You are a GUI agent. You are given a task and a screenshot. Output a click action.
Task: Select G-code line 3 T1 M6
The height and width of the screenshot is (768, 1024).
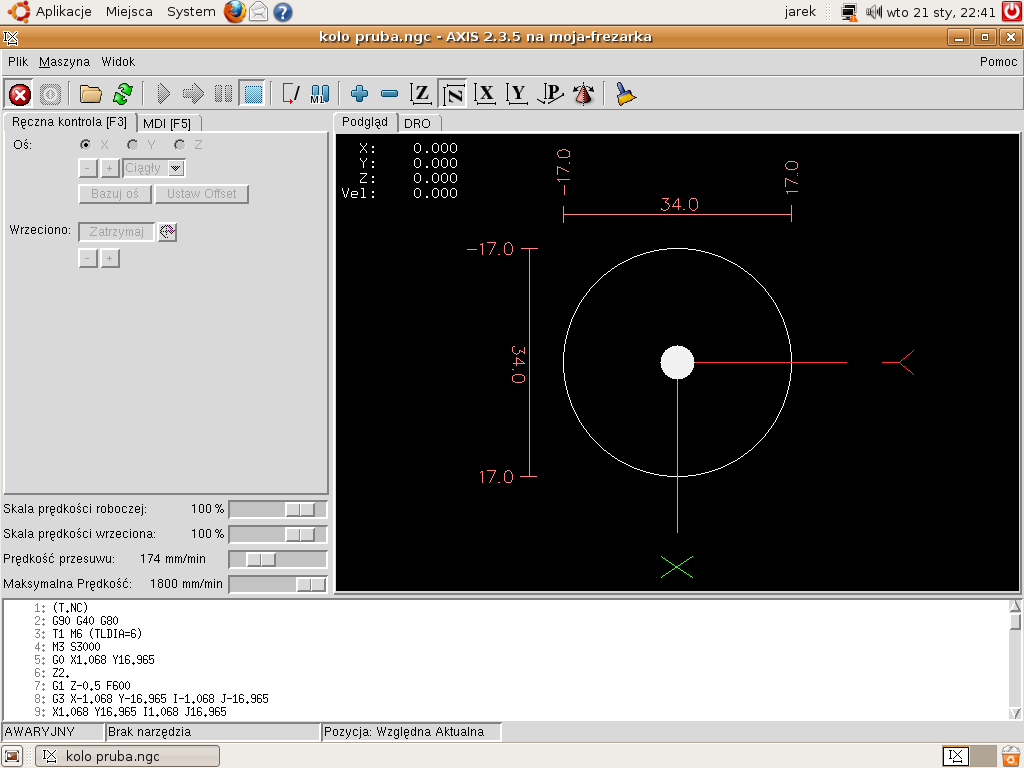coord(97,633)
